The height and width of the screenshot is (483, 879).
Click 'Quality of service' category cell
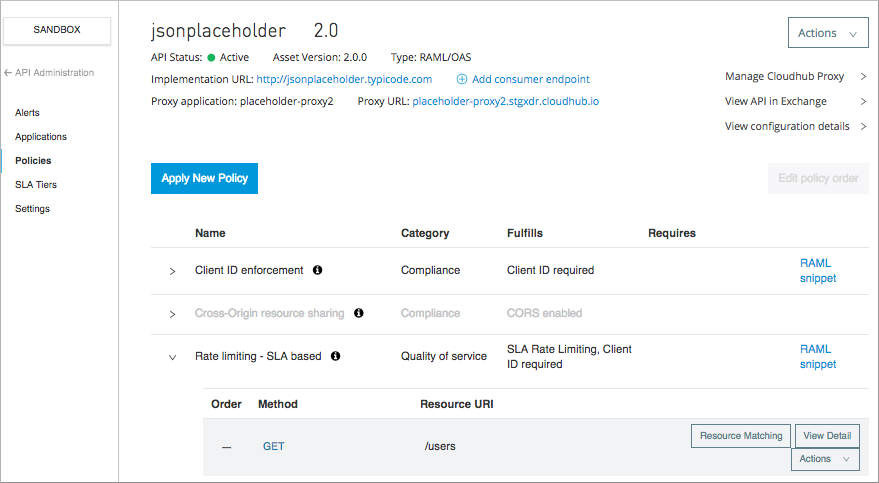[x=443, y=356]
